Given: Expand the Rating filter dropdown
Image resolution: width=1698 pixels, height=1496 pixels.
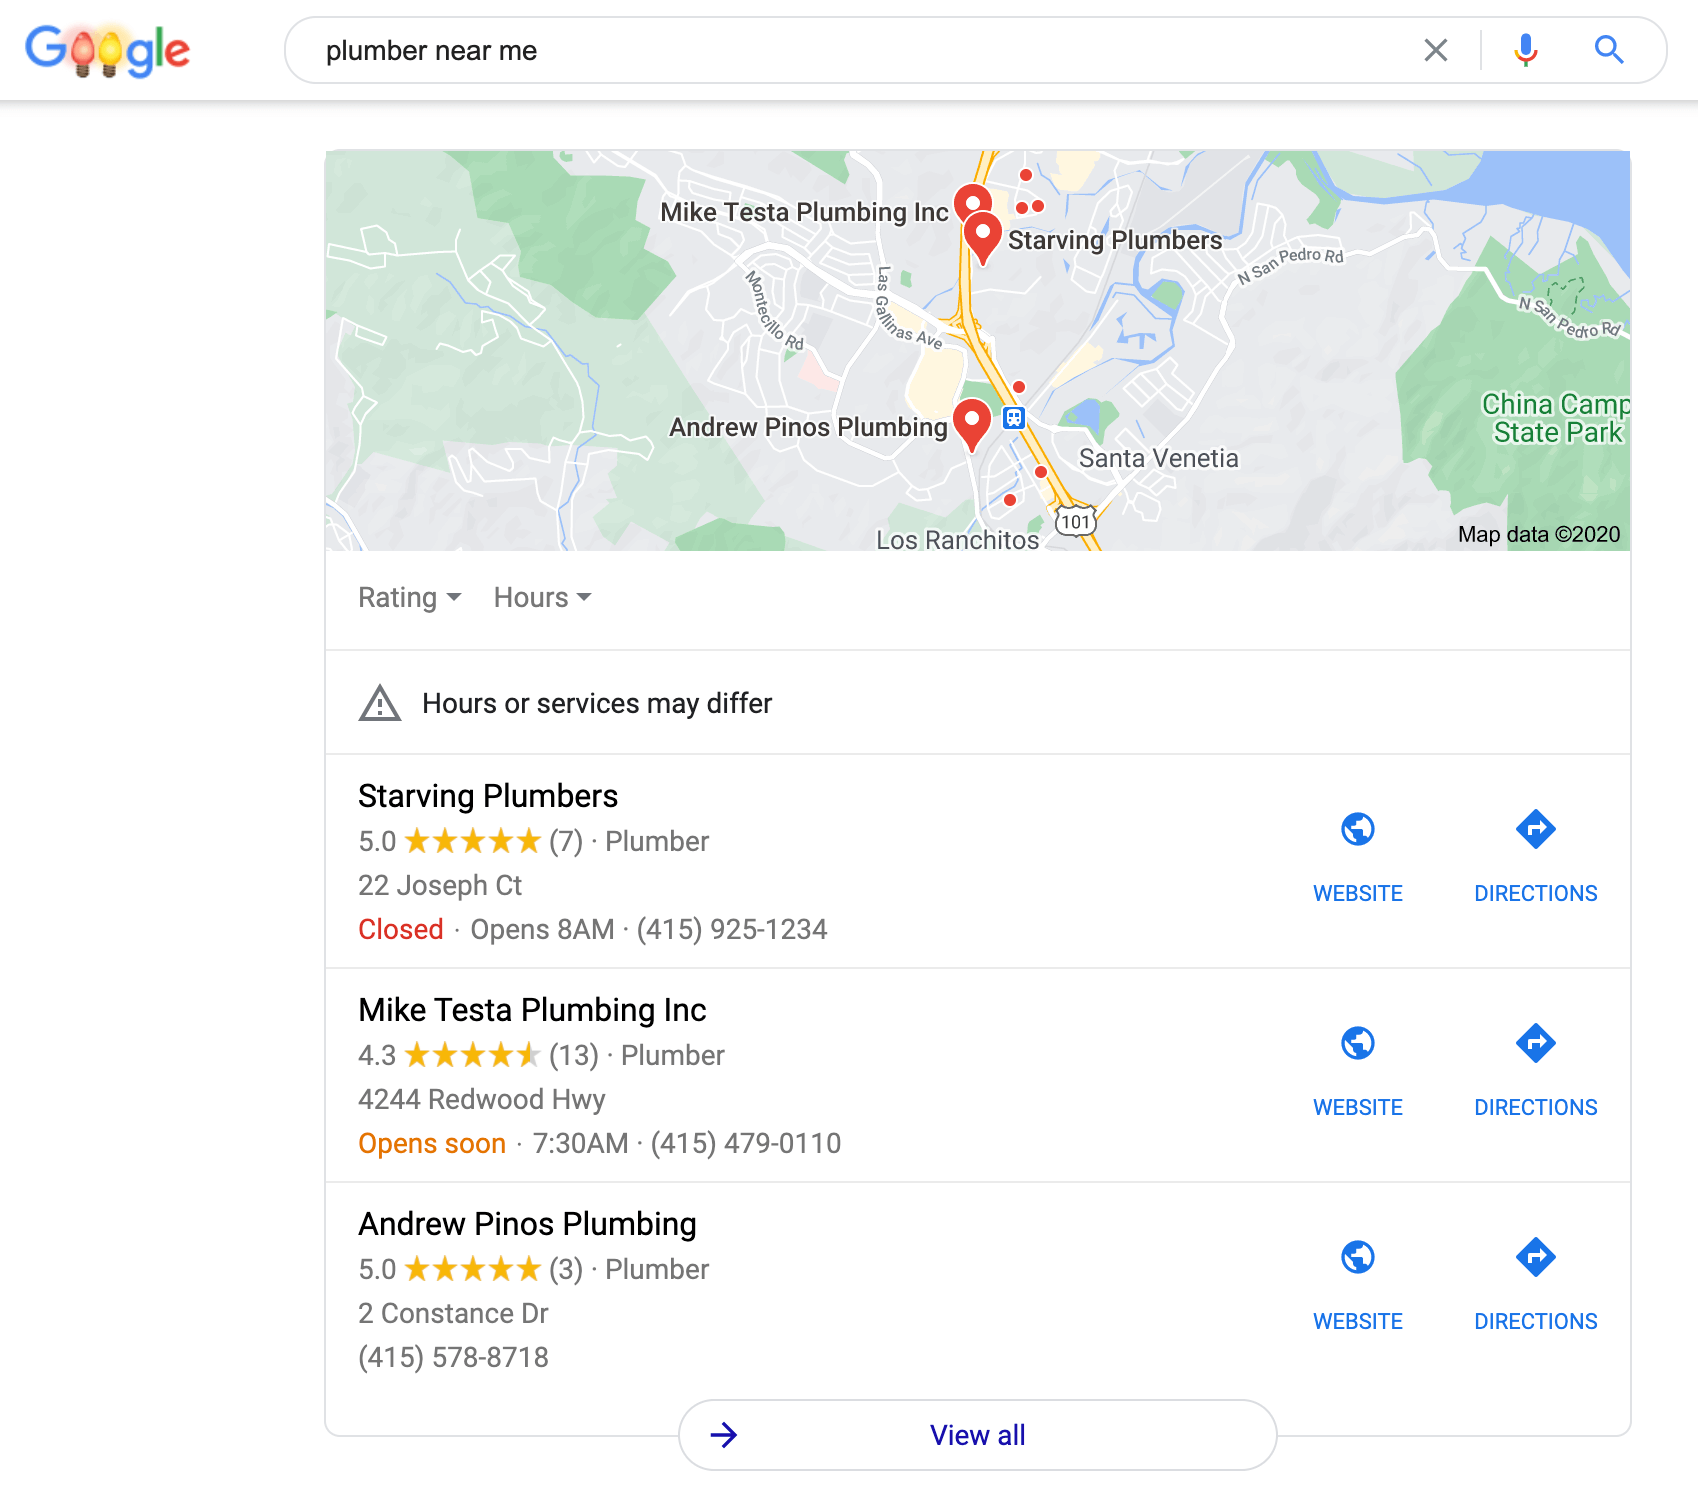Looking at the screenshot, I should 409,598.
